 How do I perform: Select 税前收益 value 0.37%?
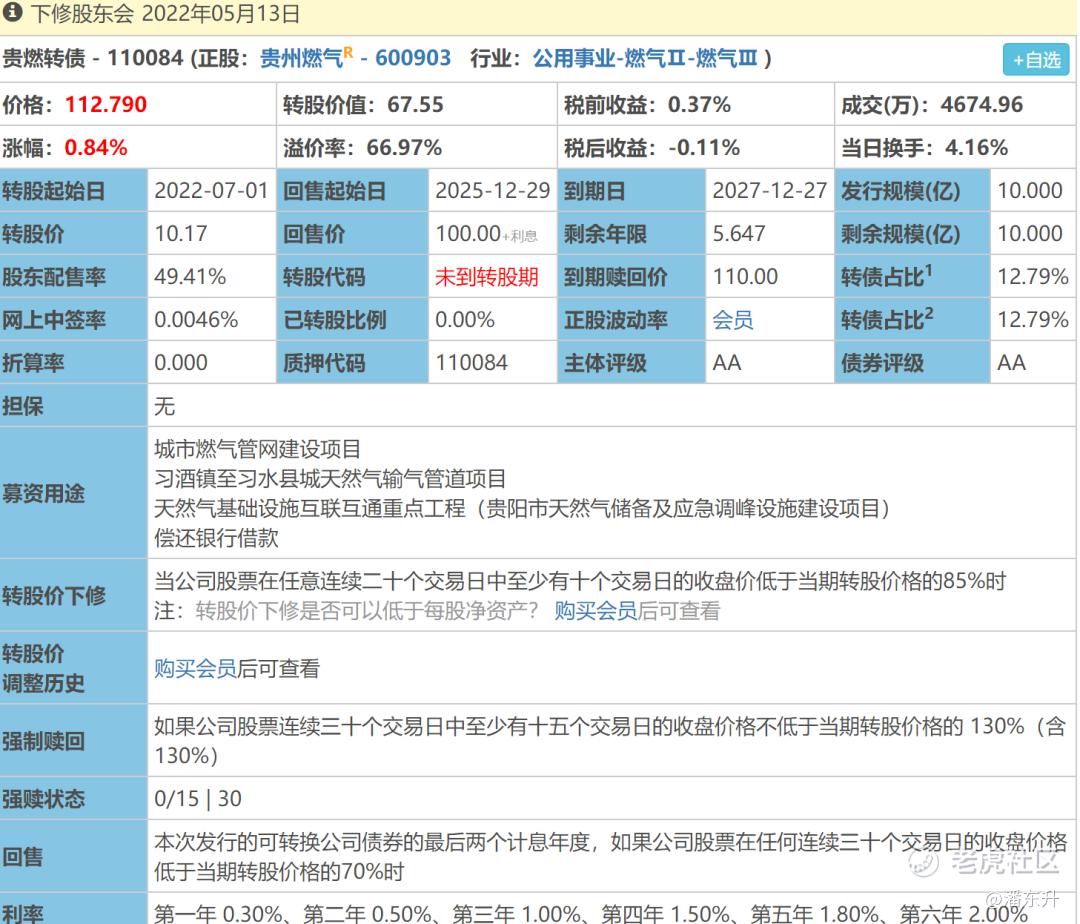699,105
